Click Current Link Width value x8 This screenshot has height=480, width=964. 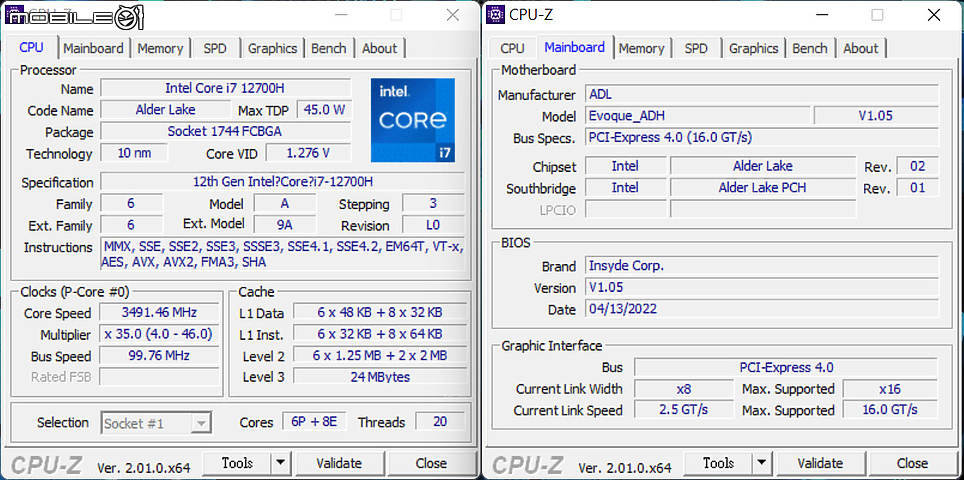684,389
